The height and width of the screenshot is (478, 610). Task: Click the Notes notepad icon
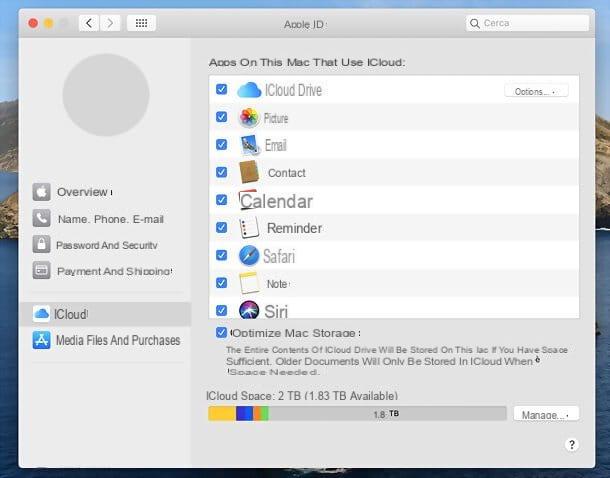pyautogui.click(x=249, y=283)
